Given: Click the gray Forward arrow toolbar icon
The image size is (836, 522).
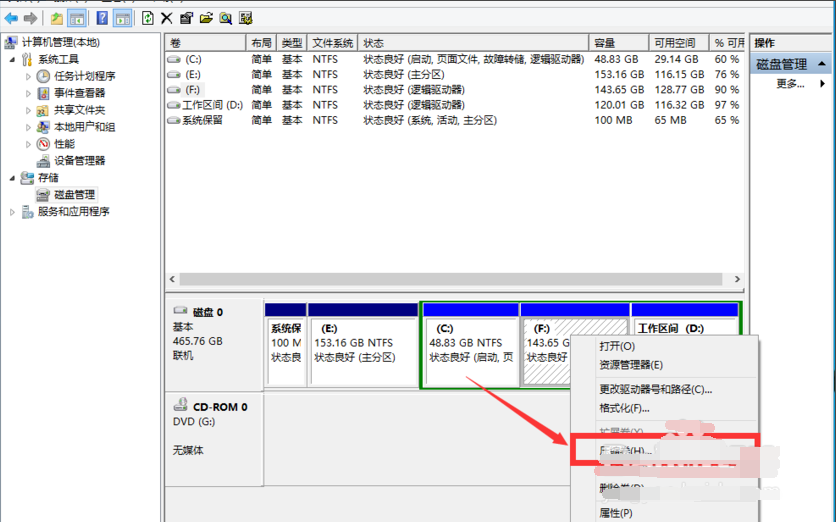Looking at the screenshot, I should (30, 19).
